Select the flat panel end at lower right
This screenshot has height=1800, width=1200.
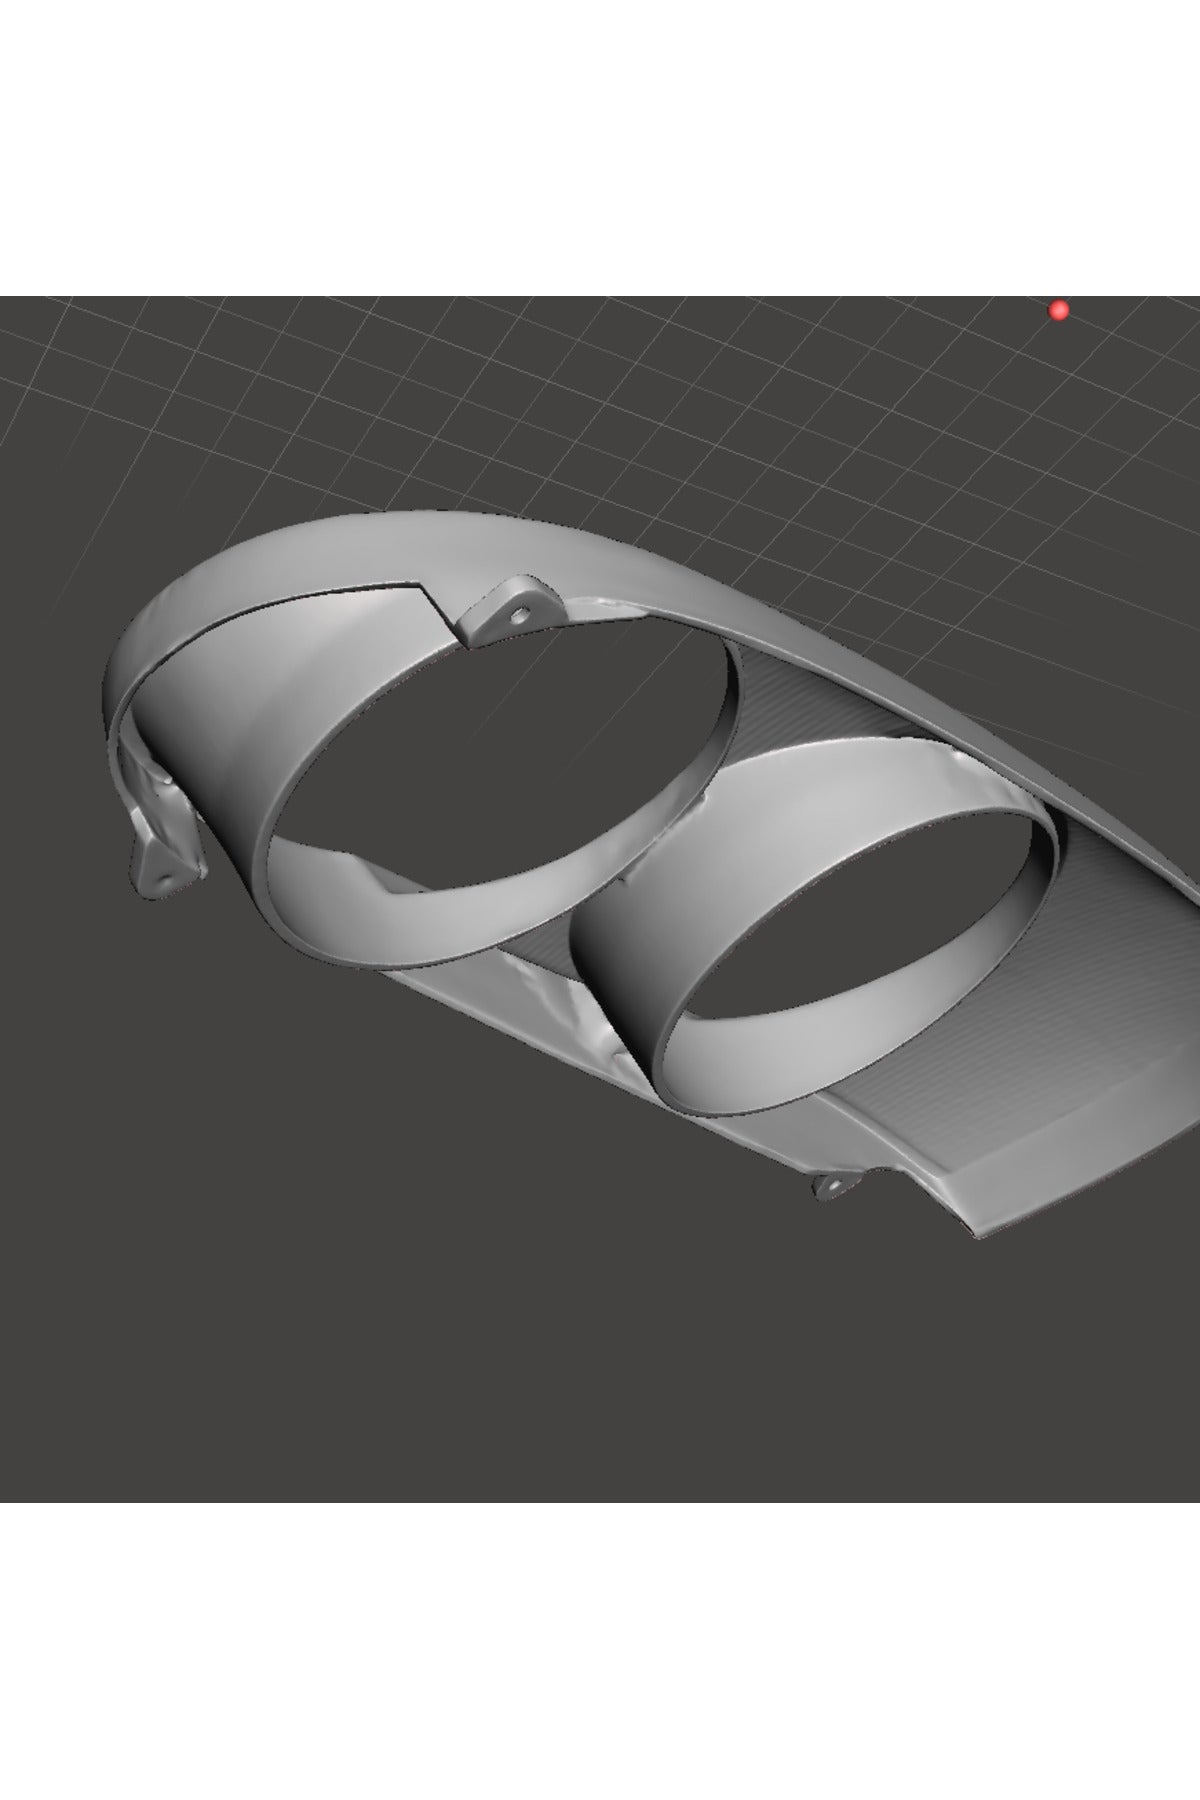pyautogui.click(x=1060, y=1190)
